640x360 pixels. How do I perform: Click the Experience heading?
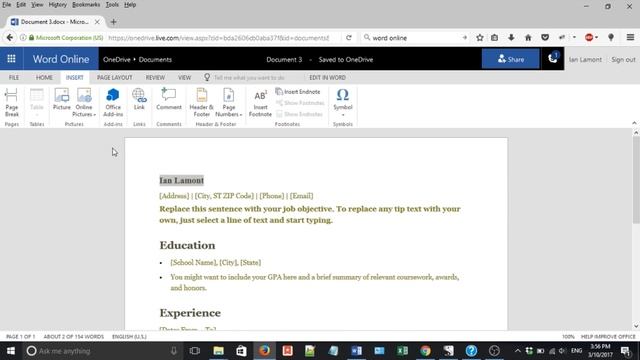[190, 313]
